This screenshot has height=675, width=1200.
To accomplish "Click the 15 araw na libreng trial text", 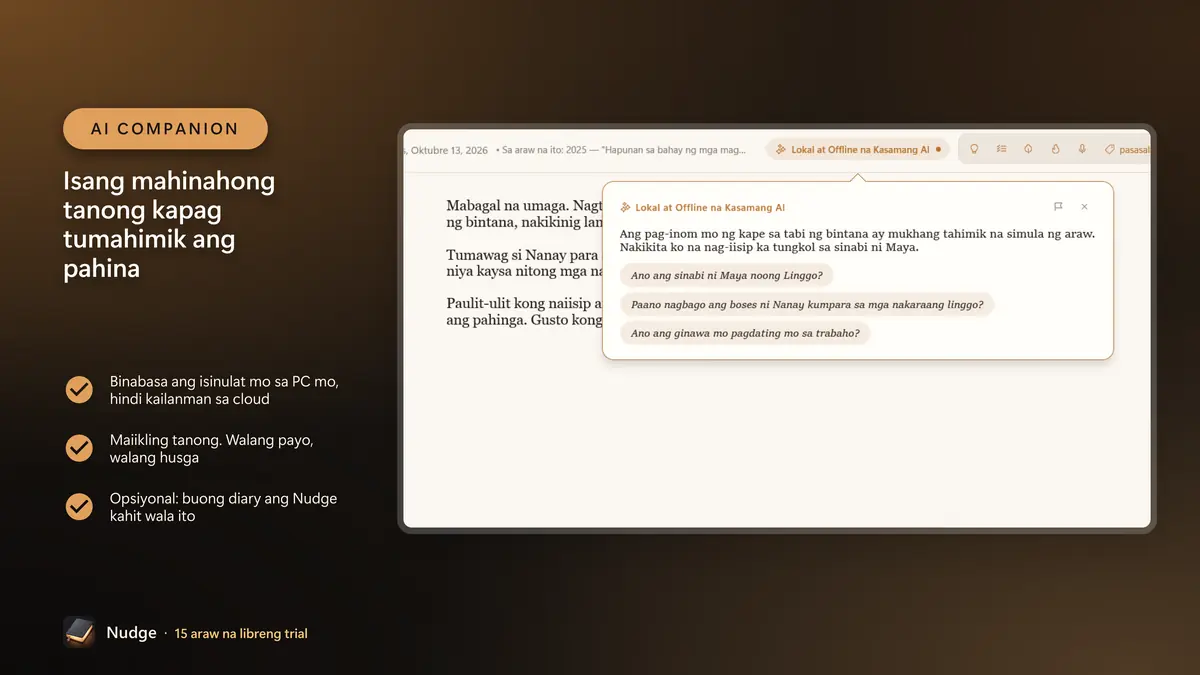I will [x=241, y=633].
